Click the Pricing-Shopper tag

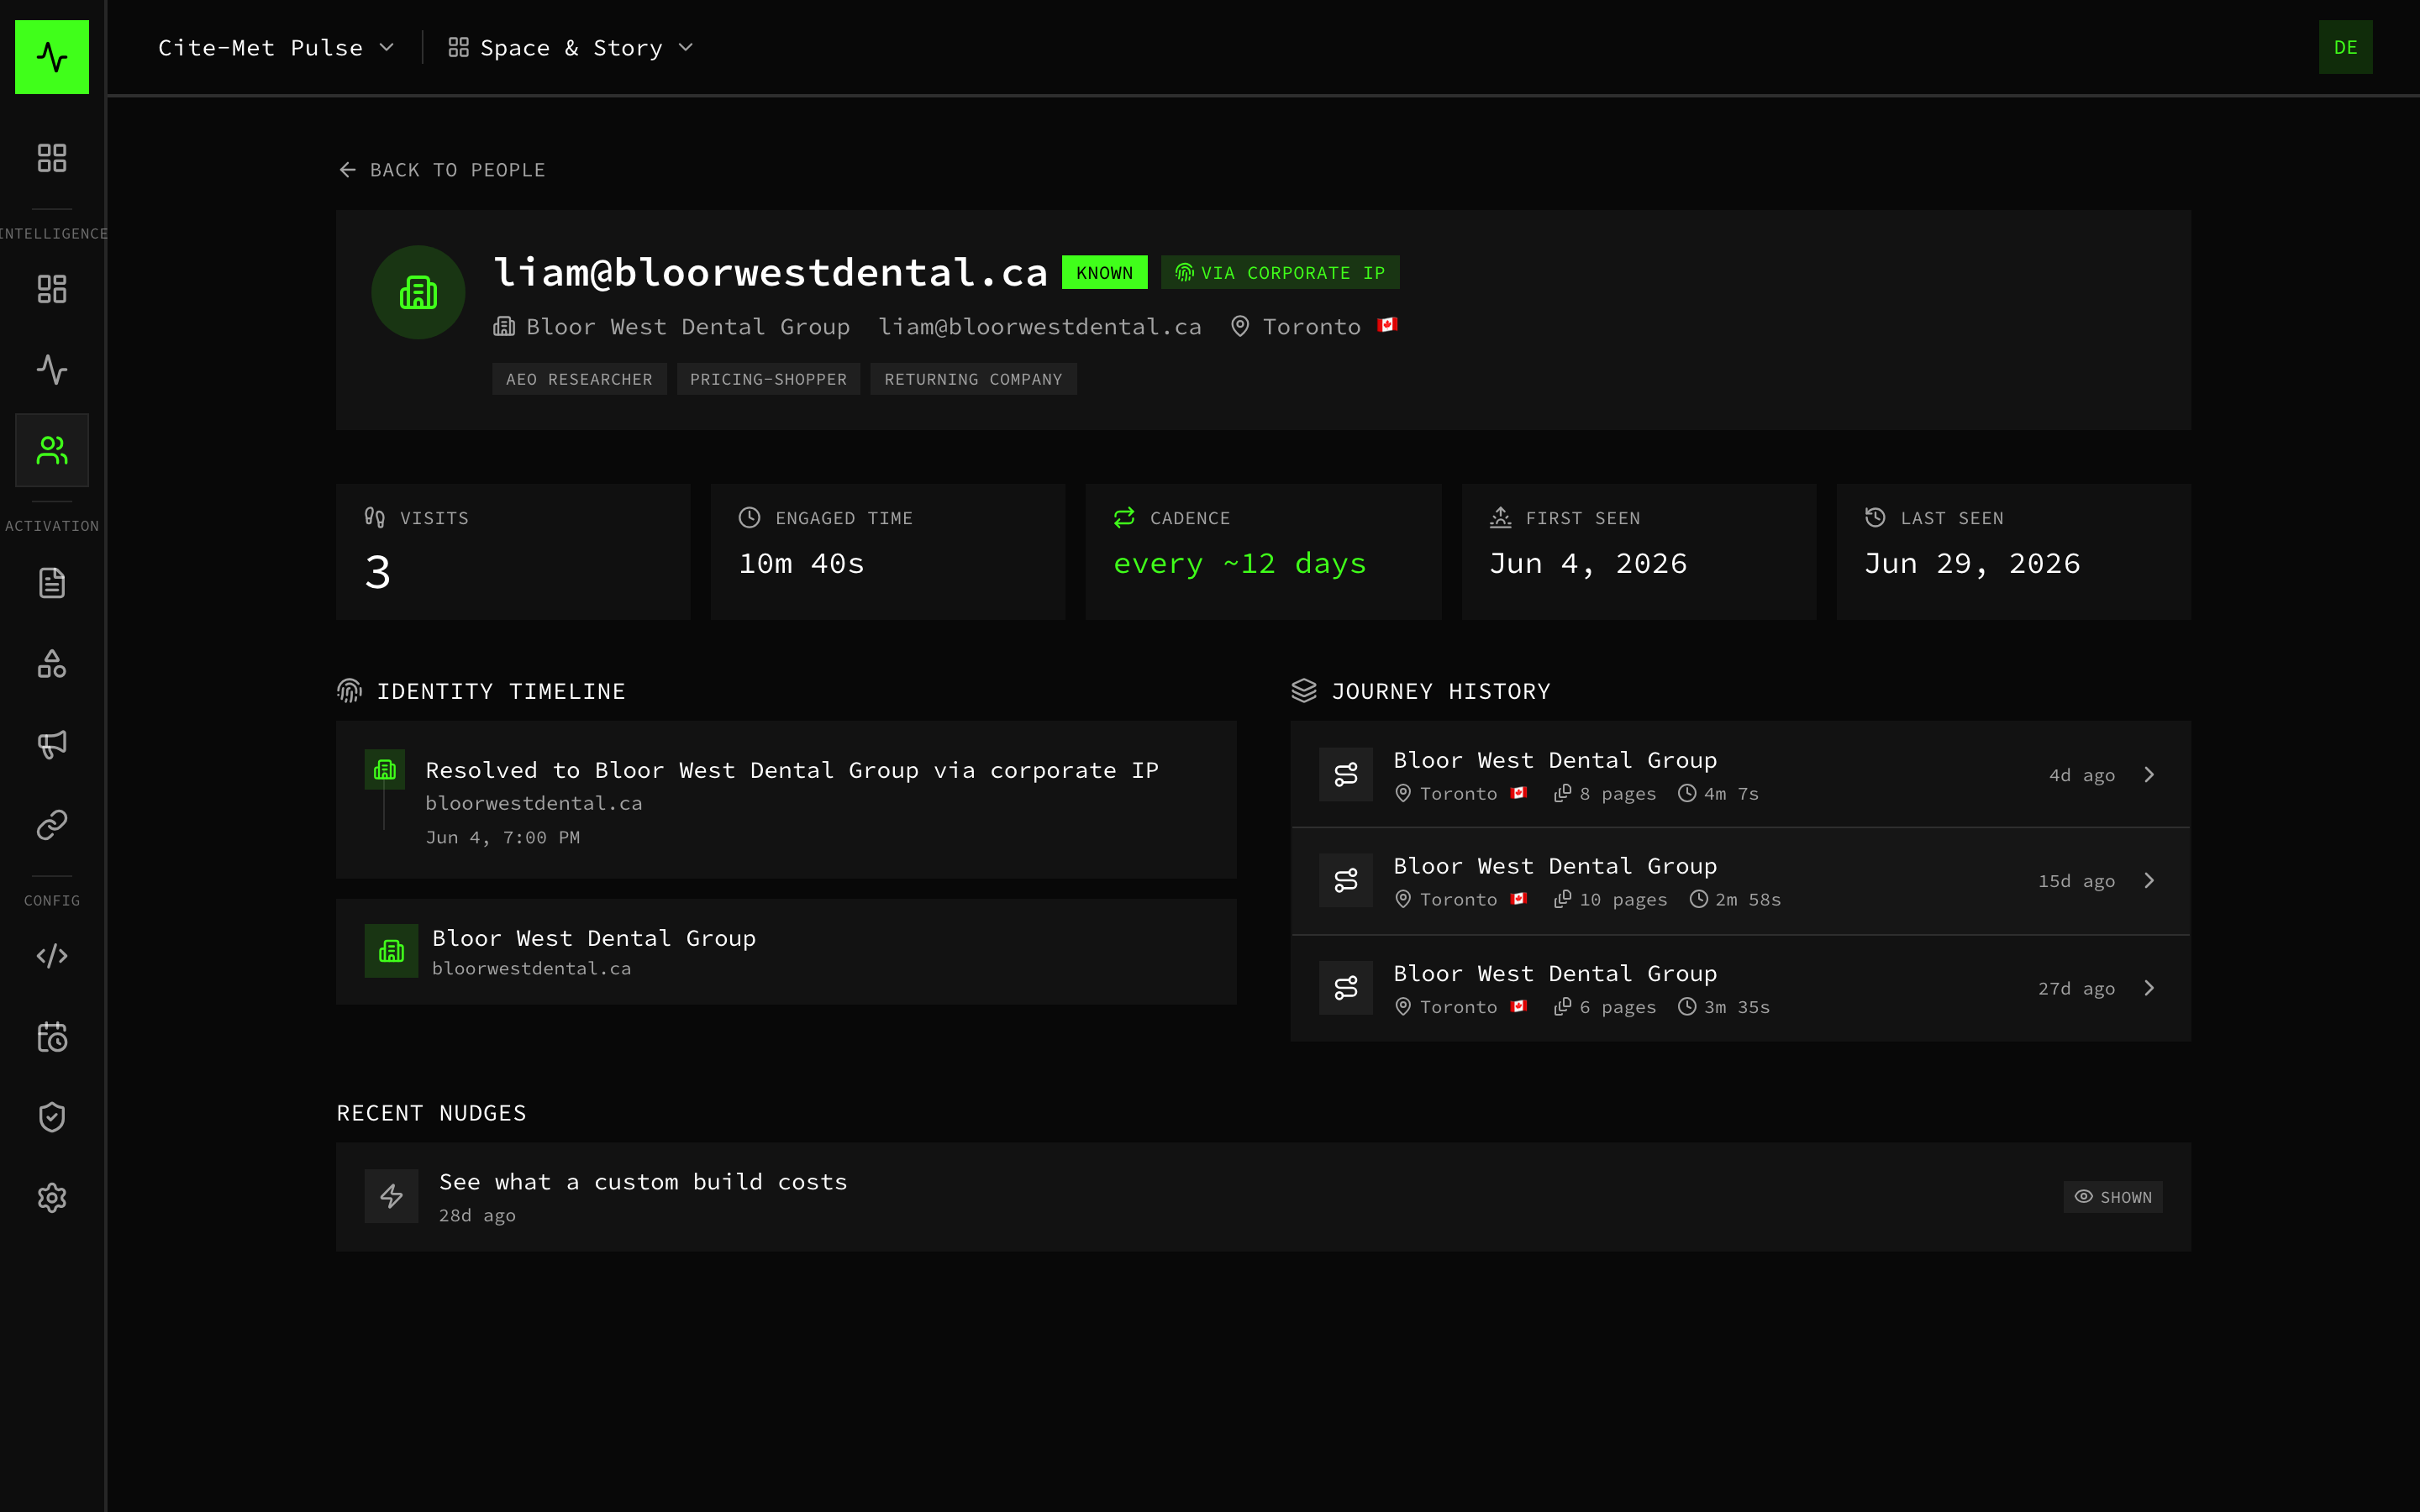pyautogui.click(x=768, y=379)
